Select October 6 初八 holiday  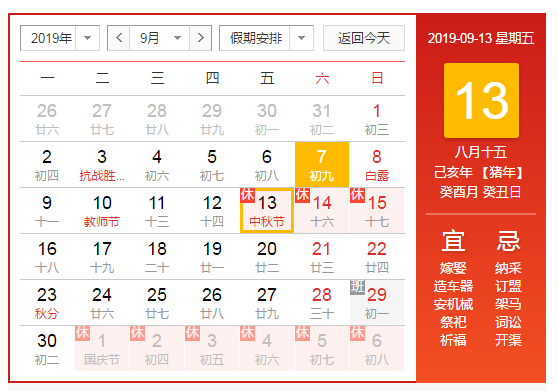[x=377, y=348]
